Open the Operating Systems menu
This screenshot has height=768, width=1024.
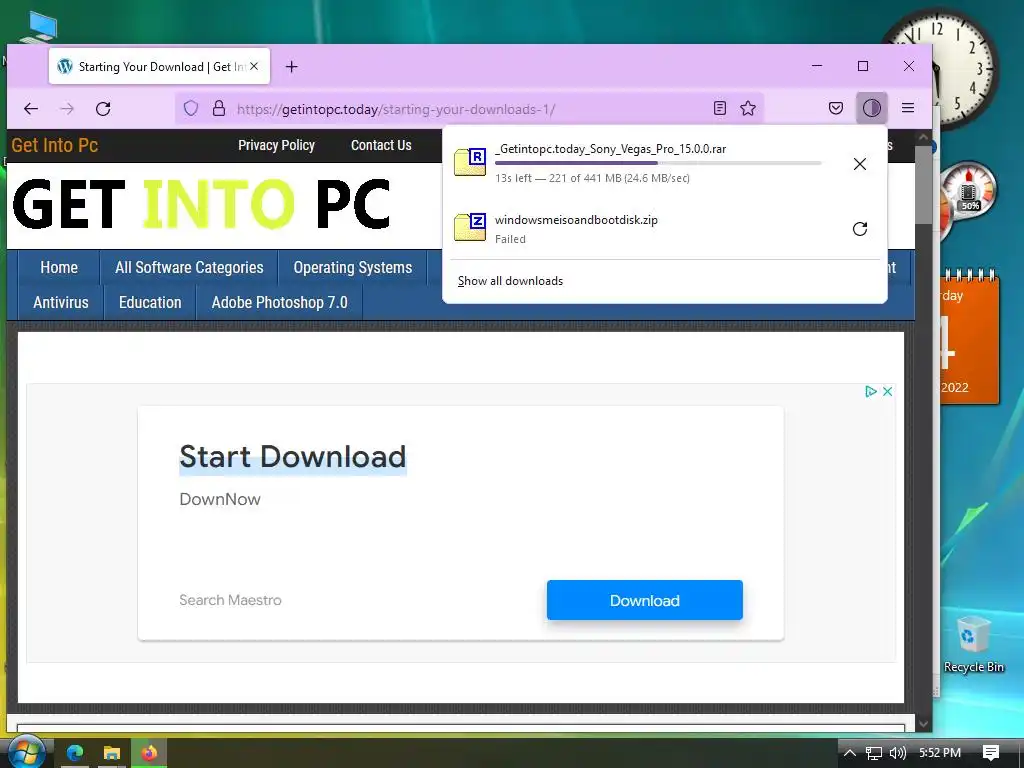click(353, 268)
